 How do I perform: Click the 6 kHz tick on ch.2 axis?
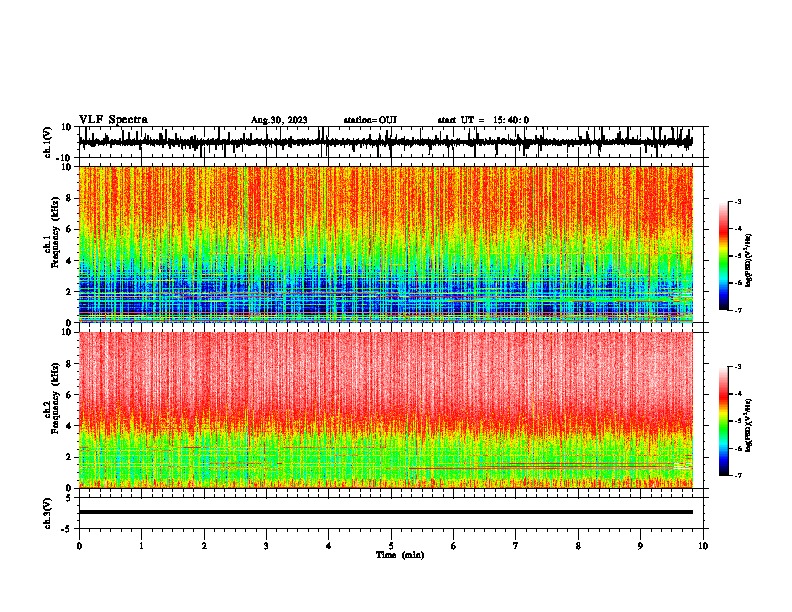click(x=71, y=395)
